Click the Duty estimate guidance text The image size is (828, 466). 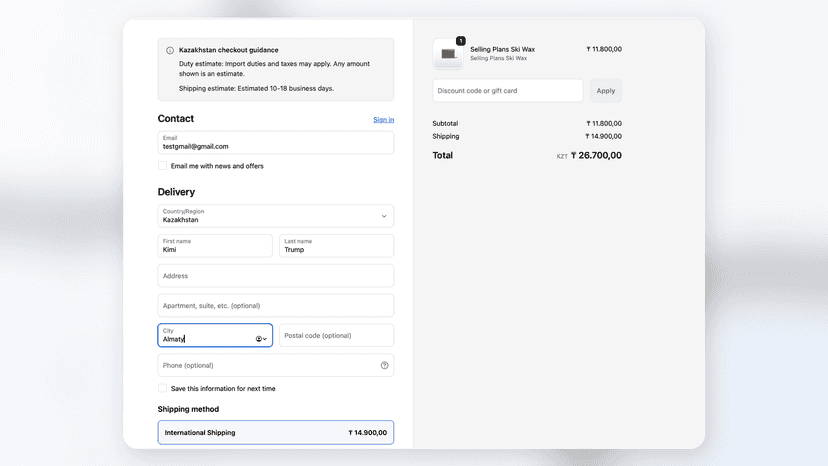pyautogui.click(x=274, y=69)
